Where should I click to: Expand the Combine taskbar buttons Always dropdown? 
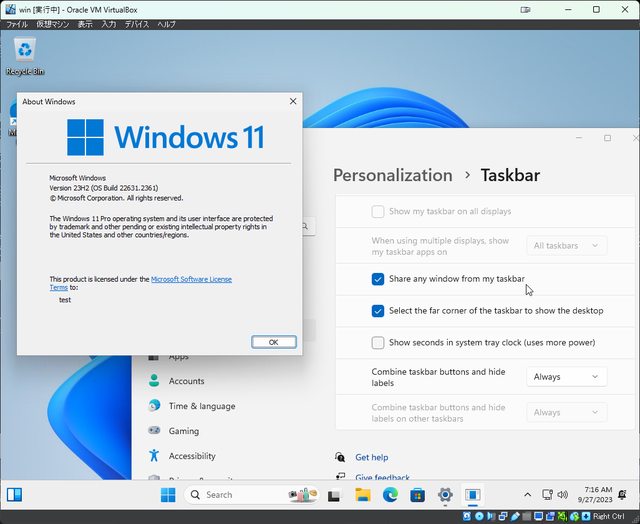[566, 377]
